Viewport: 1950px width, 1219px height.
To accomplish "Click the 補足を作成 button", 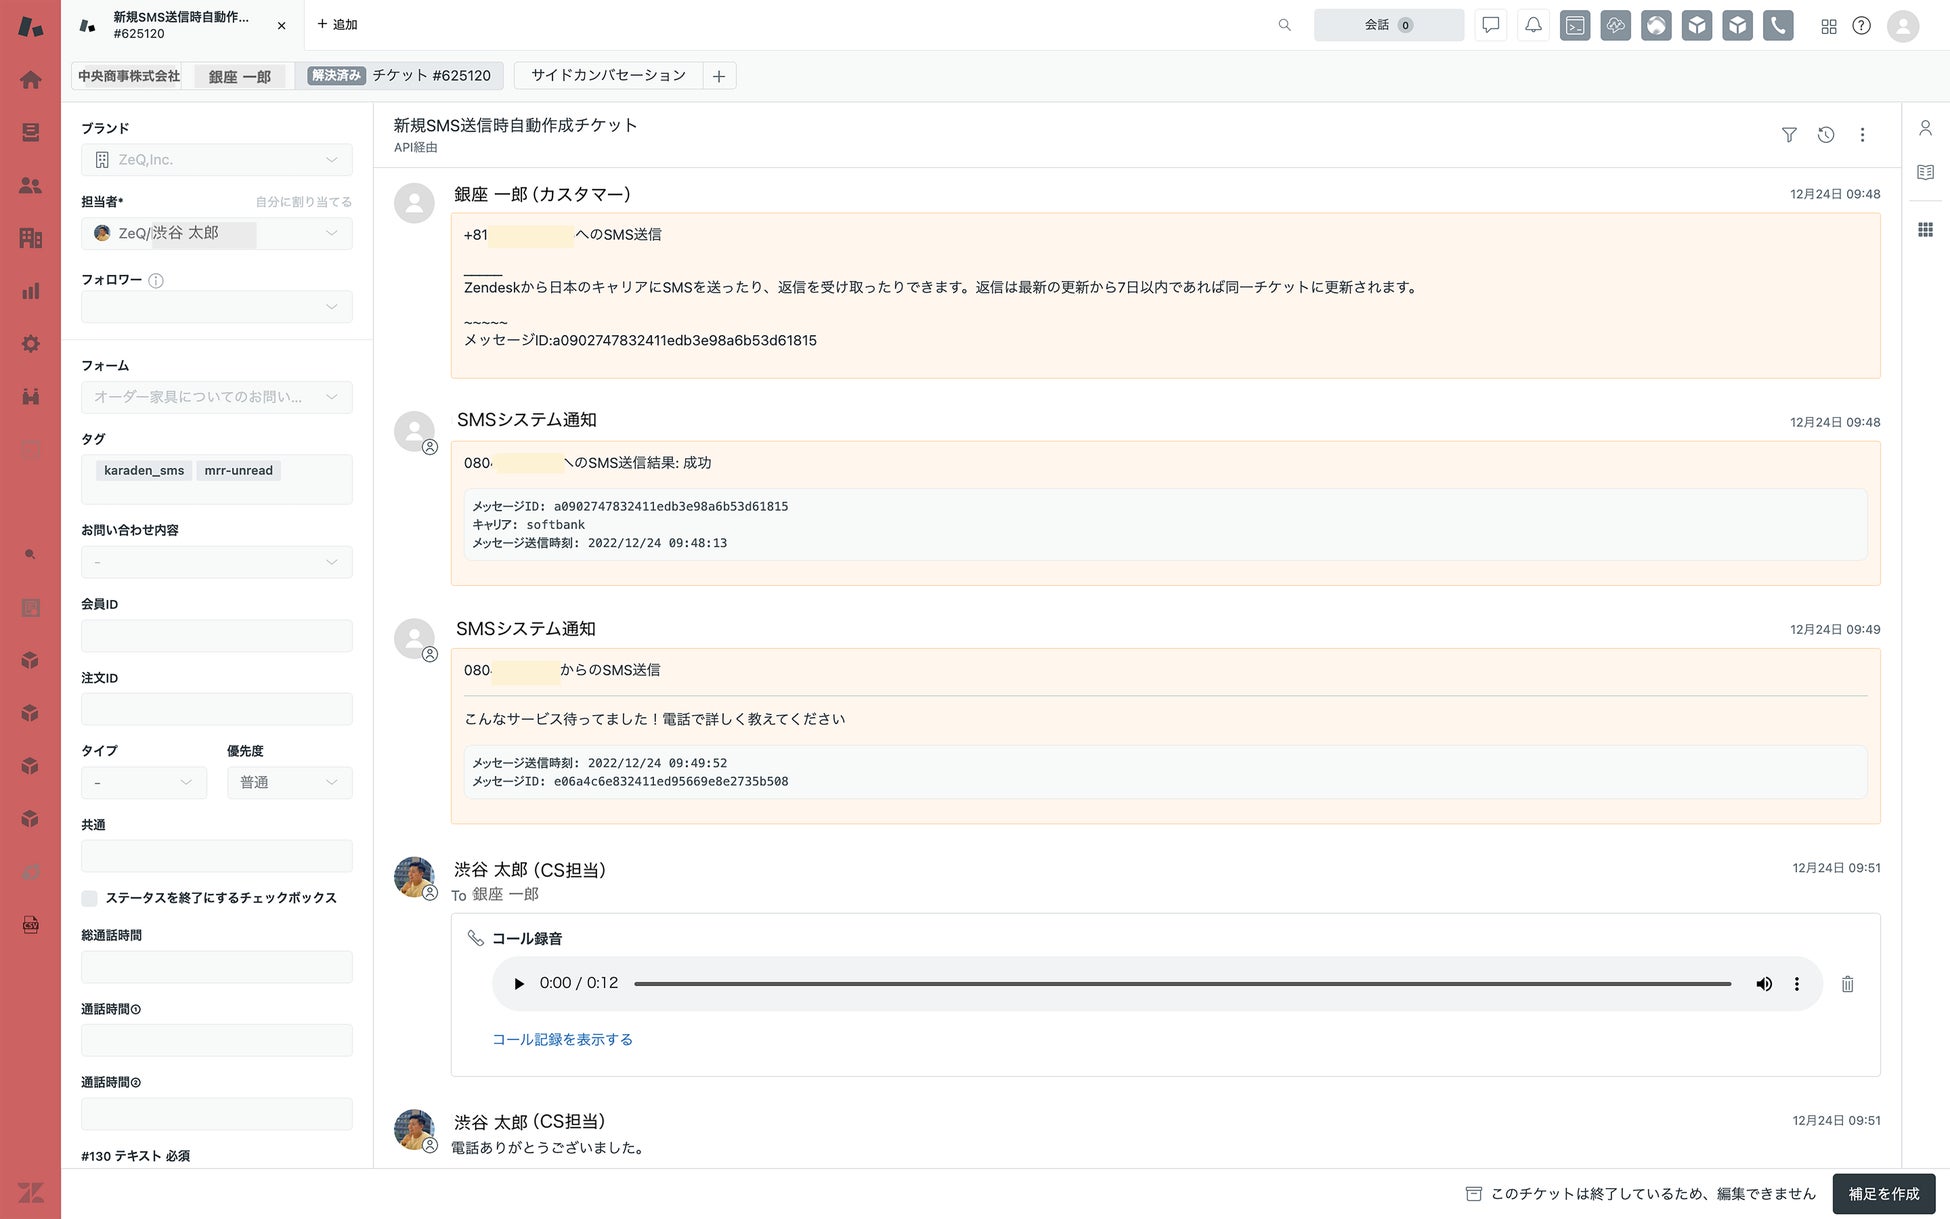I will (x=1883, y=1194).
